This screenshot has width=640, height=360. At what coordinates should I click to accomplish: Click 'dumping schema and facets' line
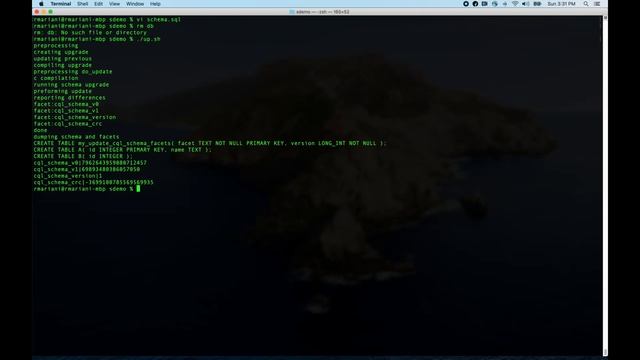(x=76, y=137)
